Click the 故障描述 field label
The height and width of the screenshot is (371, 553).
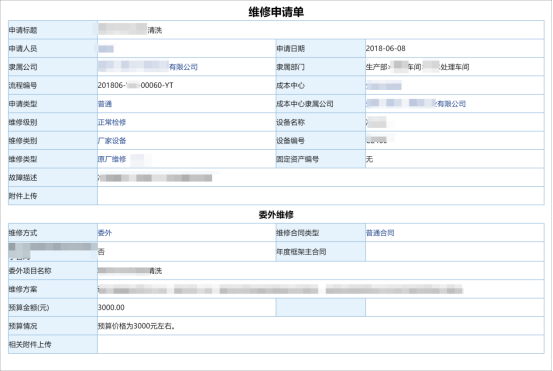(23, 177)
